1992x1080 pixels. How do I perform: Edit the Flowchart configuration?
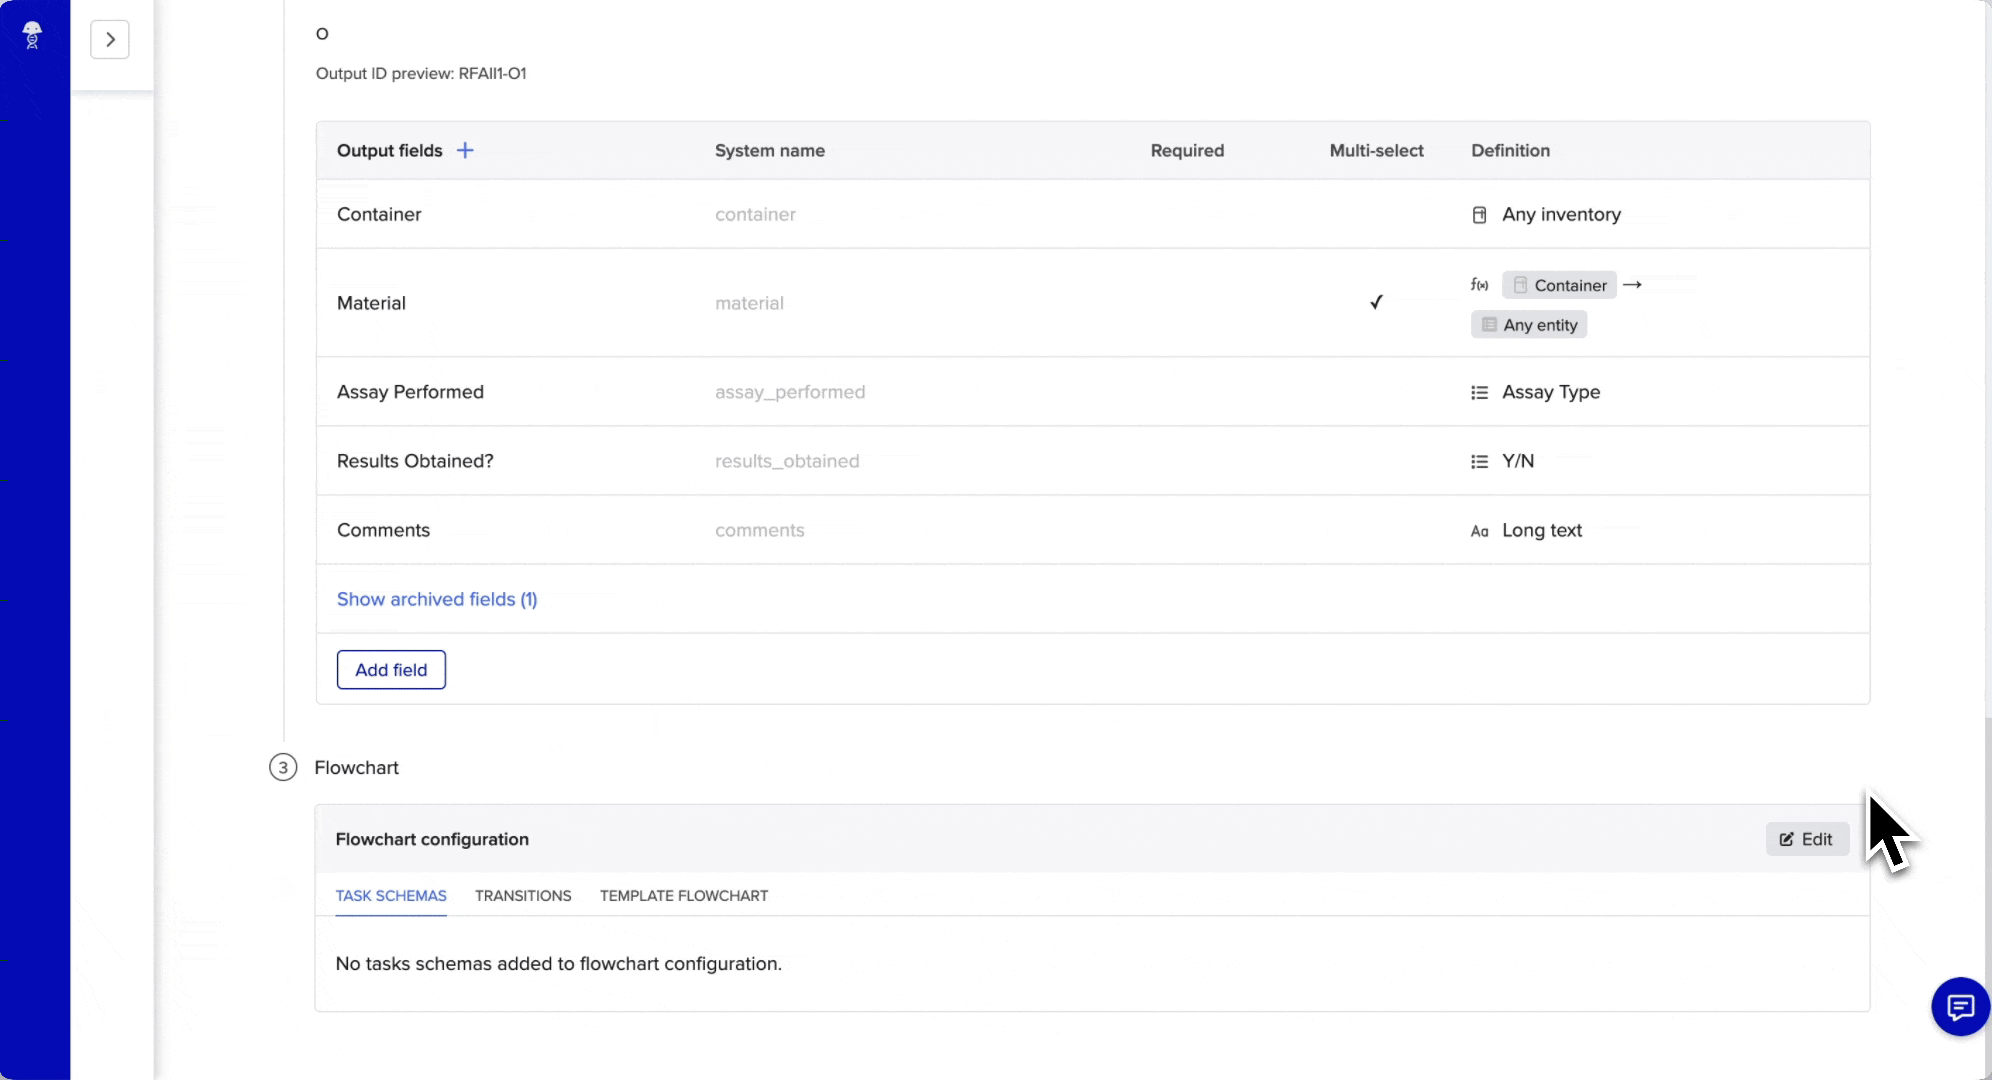point(1807,840)
